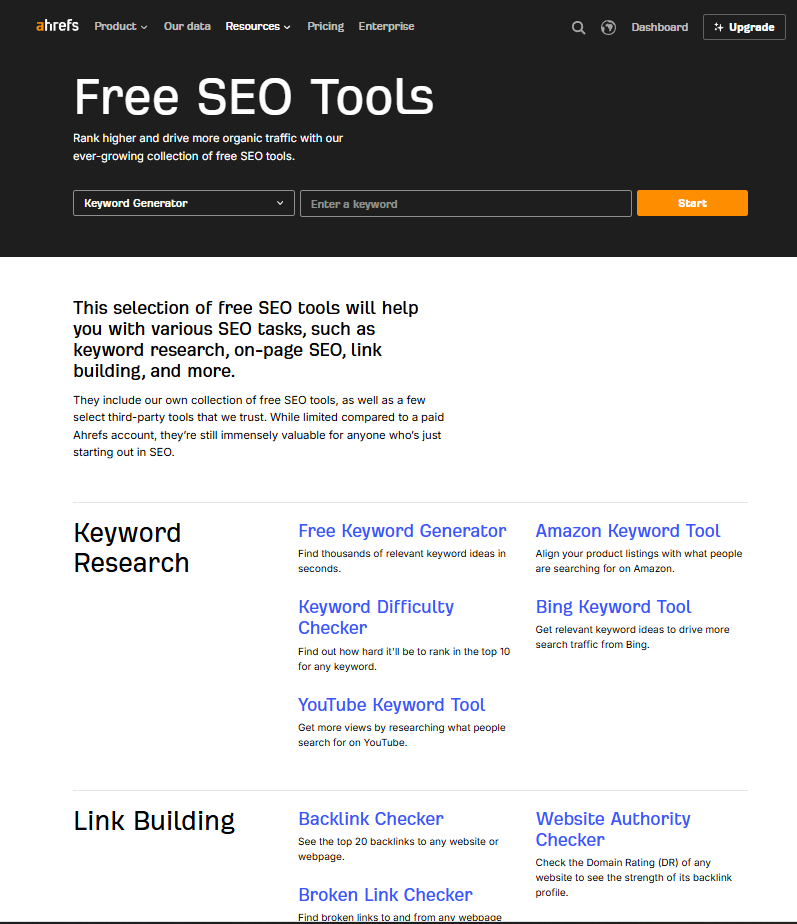Open the YouTube Keyword Tool link
The width and height of the screenshot is (797, 924).
[391, 705]
